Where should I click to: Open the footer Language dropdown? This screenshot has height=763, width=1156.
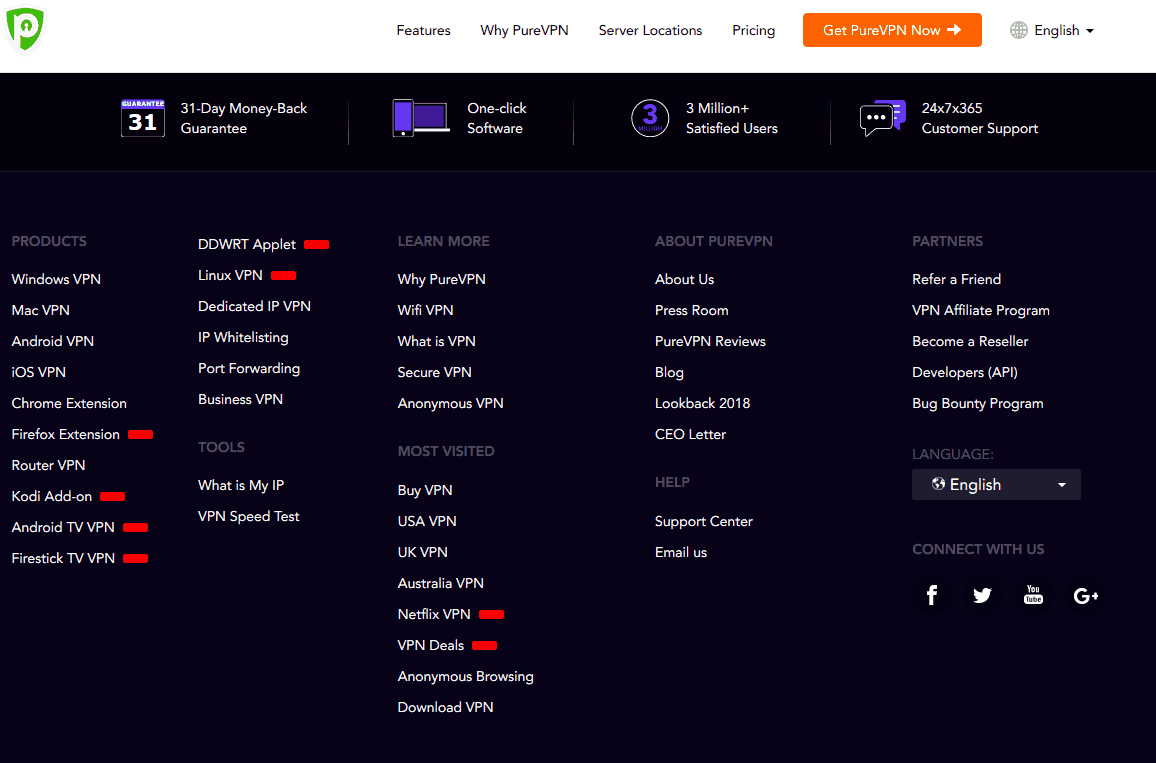[996, 485]
